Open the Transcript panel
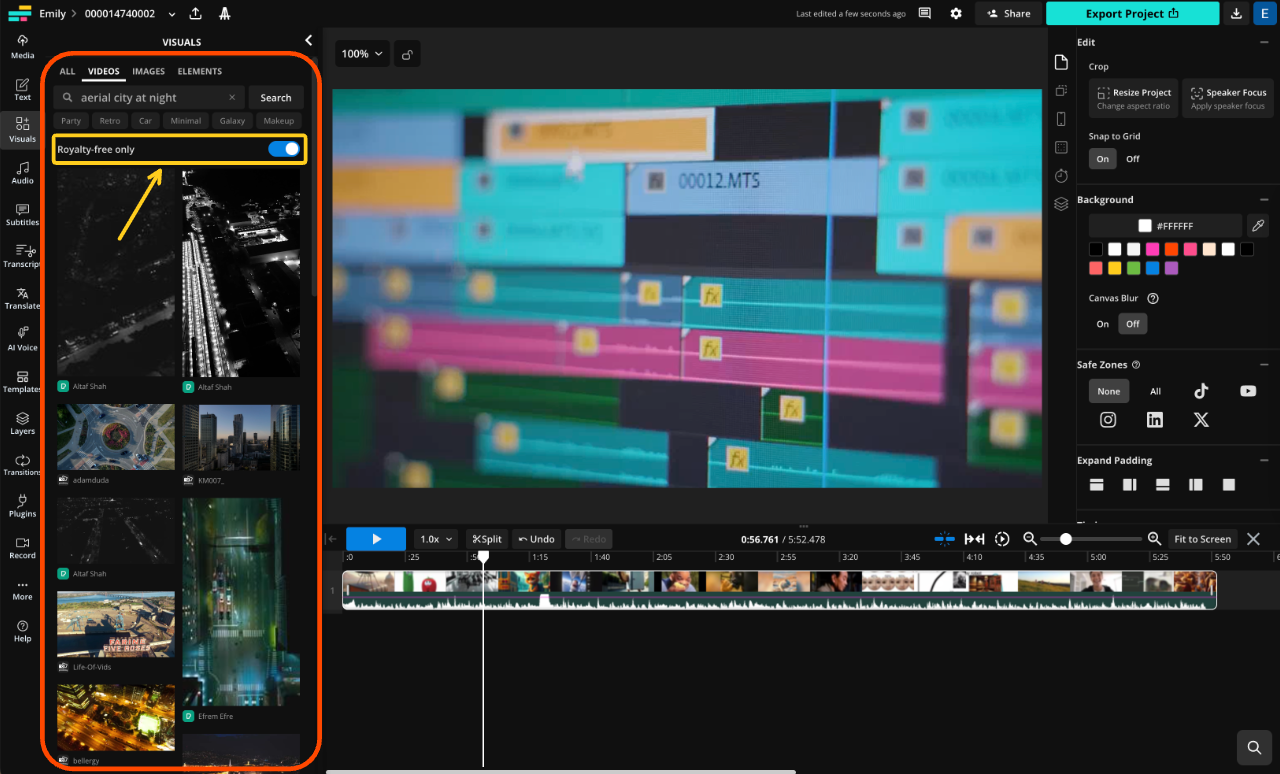Viewport: 1280px width, 774px height. click(x=22, y=256)
